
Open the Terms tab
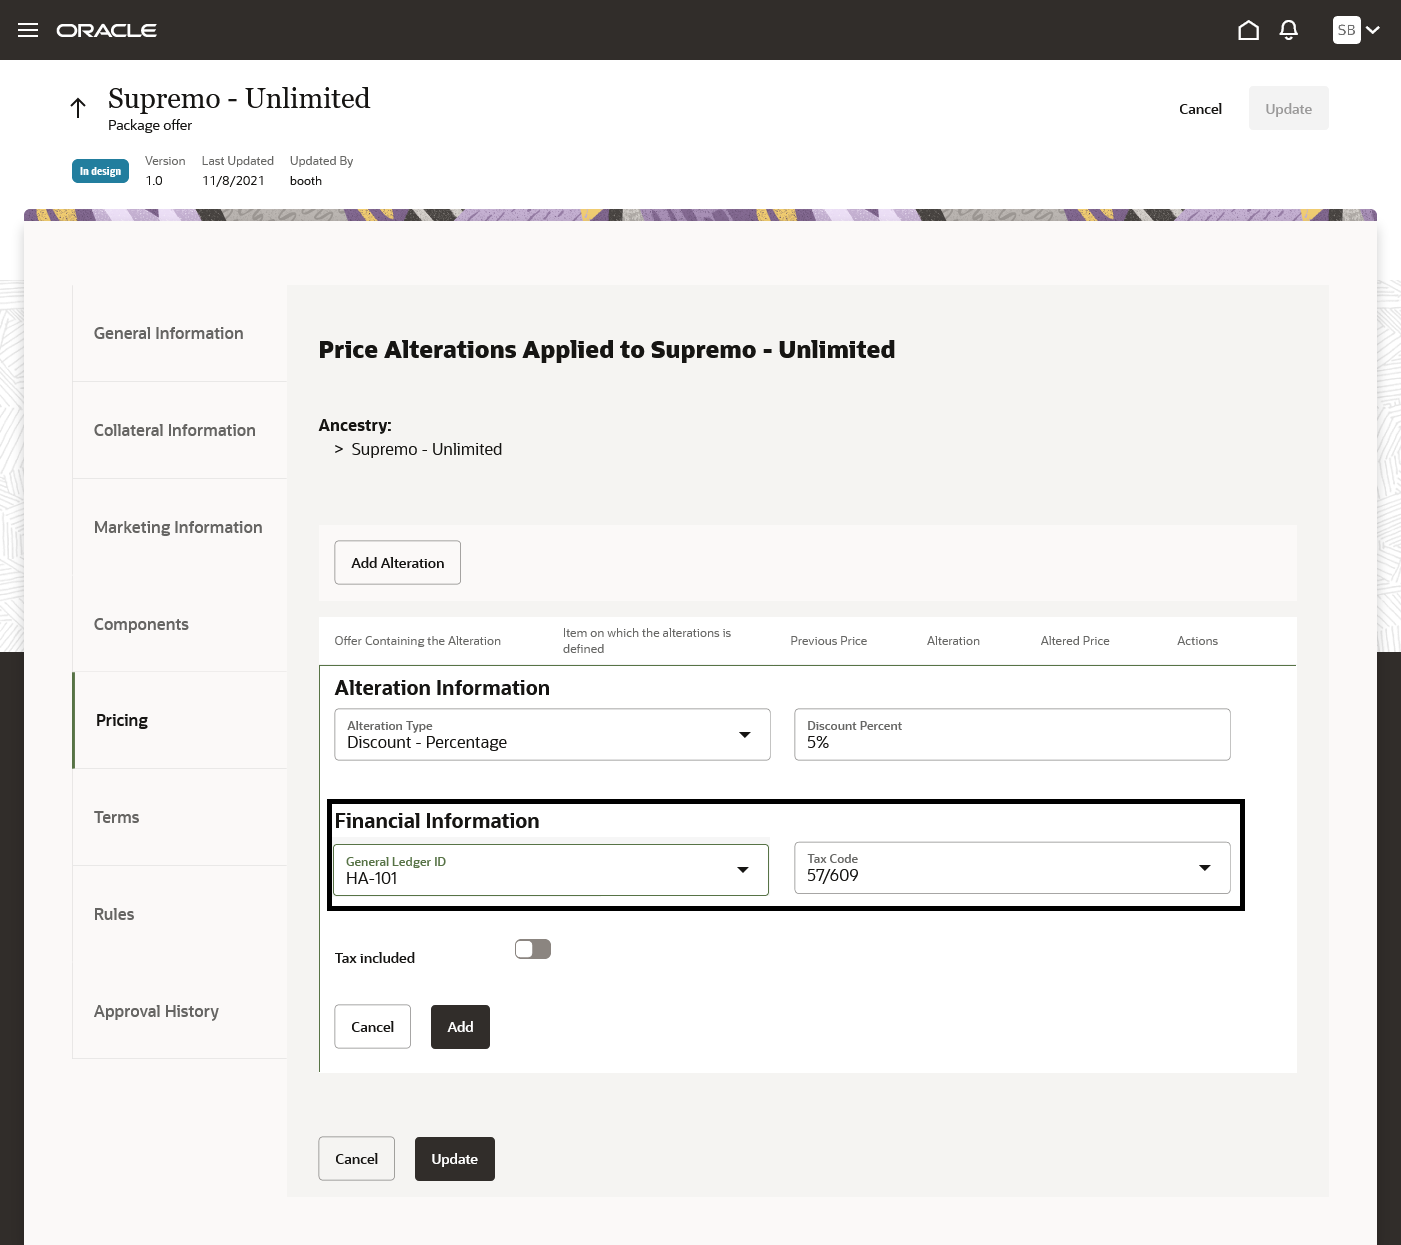pyautogui.click(x=180, y=817)
